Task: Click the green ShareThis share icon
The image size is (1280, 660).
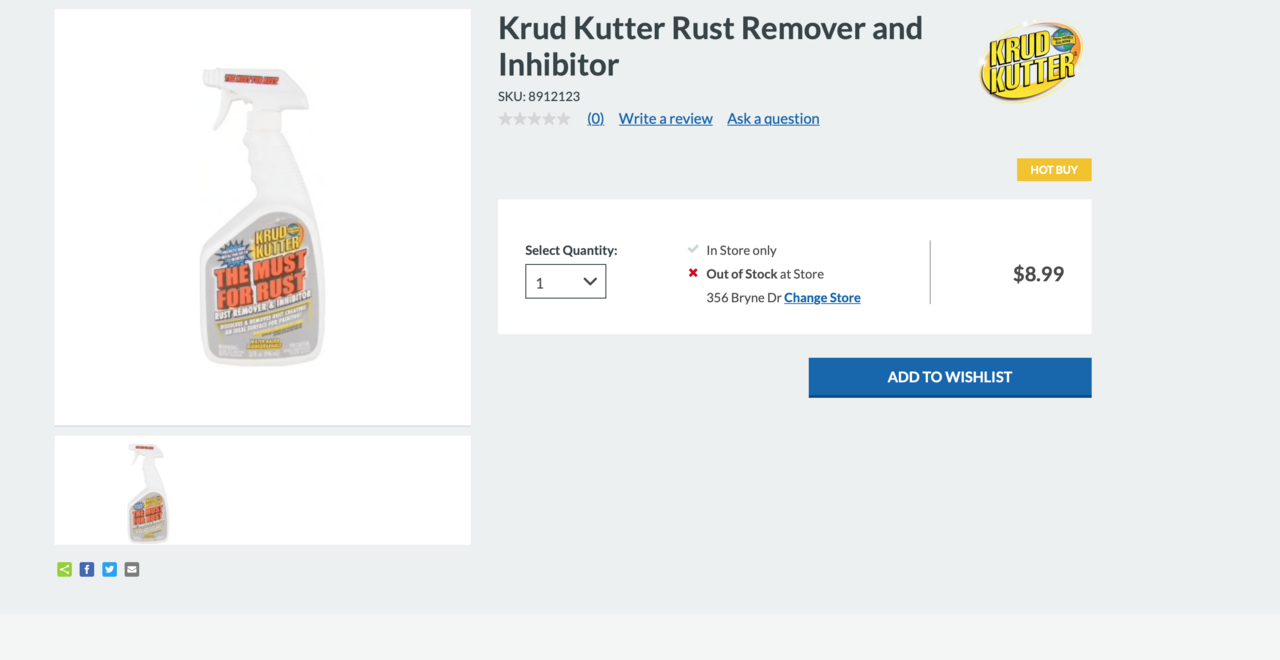Action: point(64,569)
